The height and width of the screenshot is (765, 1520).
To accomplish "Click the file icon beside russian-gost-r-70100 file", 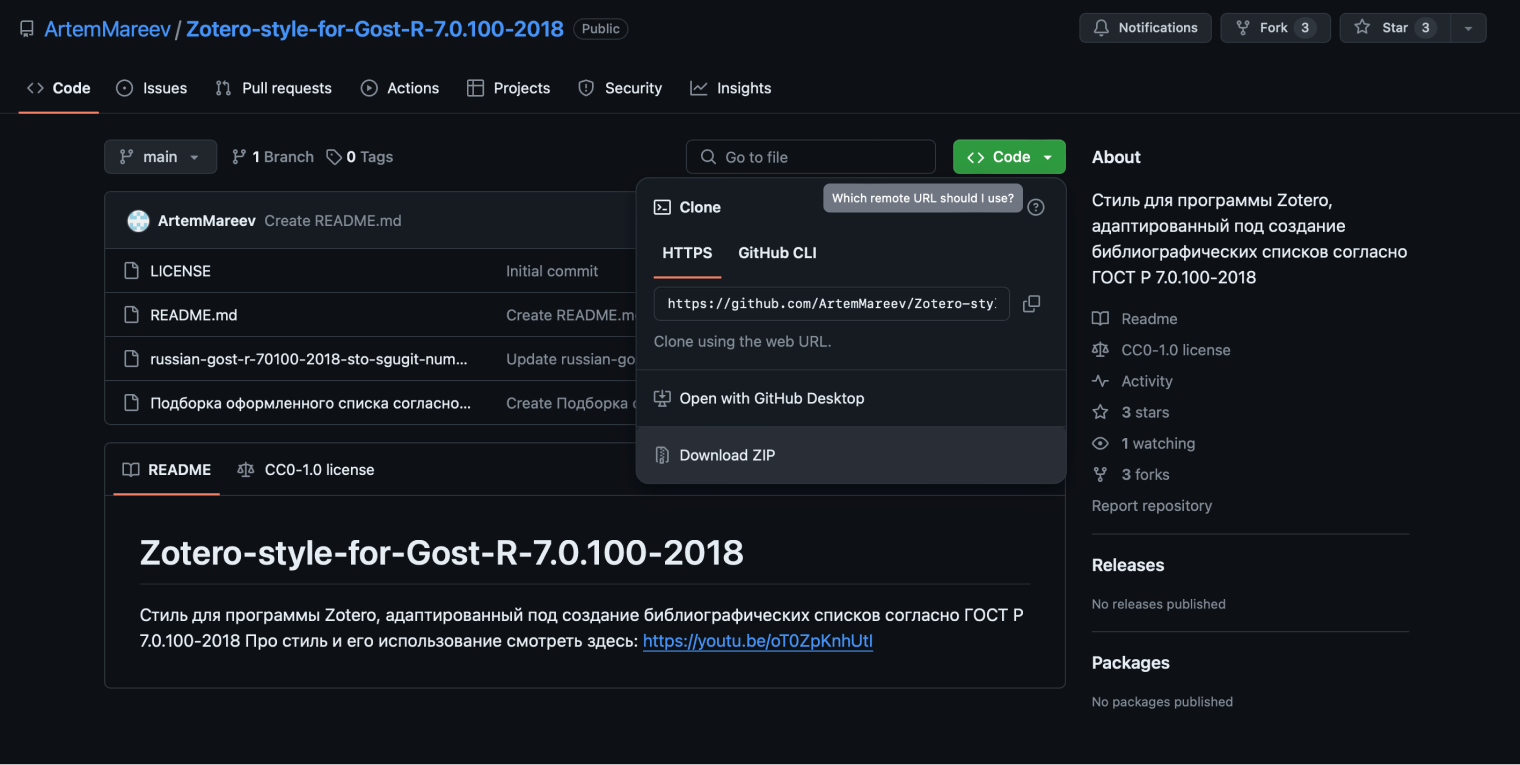I will [131, 359].
